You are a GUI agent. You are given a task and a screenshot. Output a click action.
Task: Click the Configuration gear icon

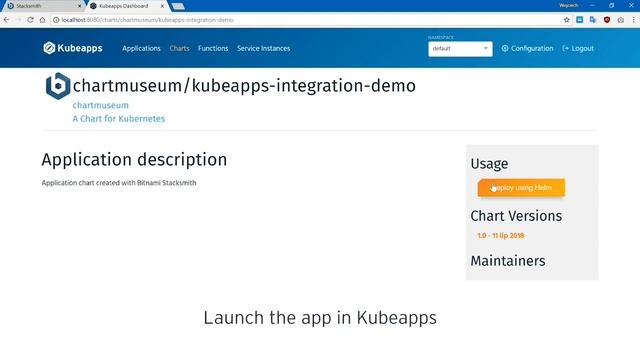tap(505, 48)
